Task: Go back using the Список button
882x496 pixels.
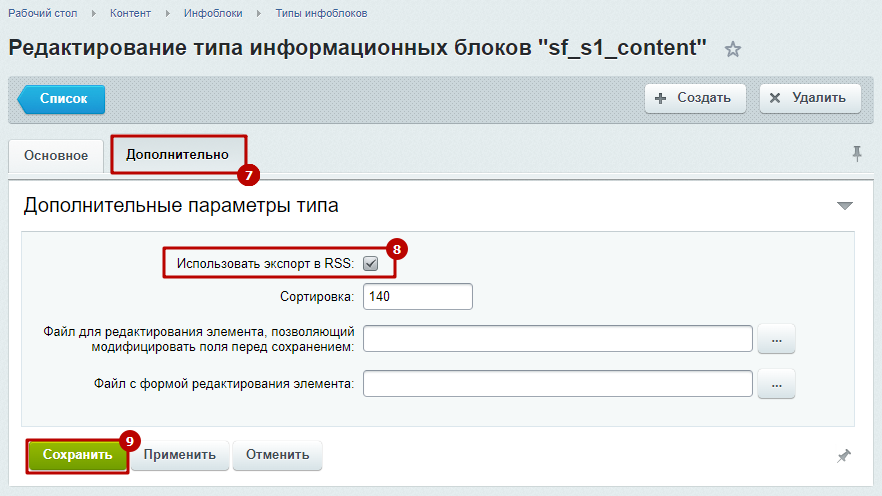Action: click(x=63, y=99)
